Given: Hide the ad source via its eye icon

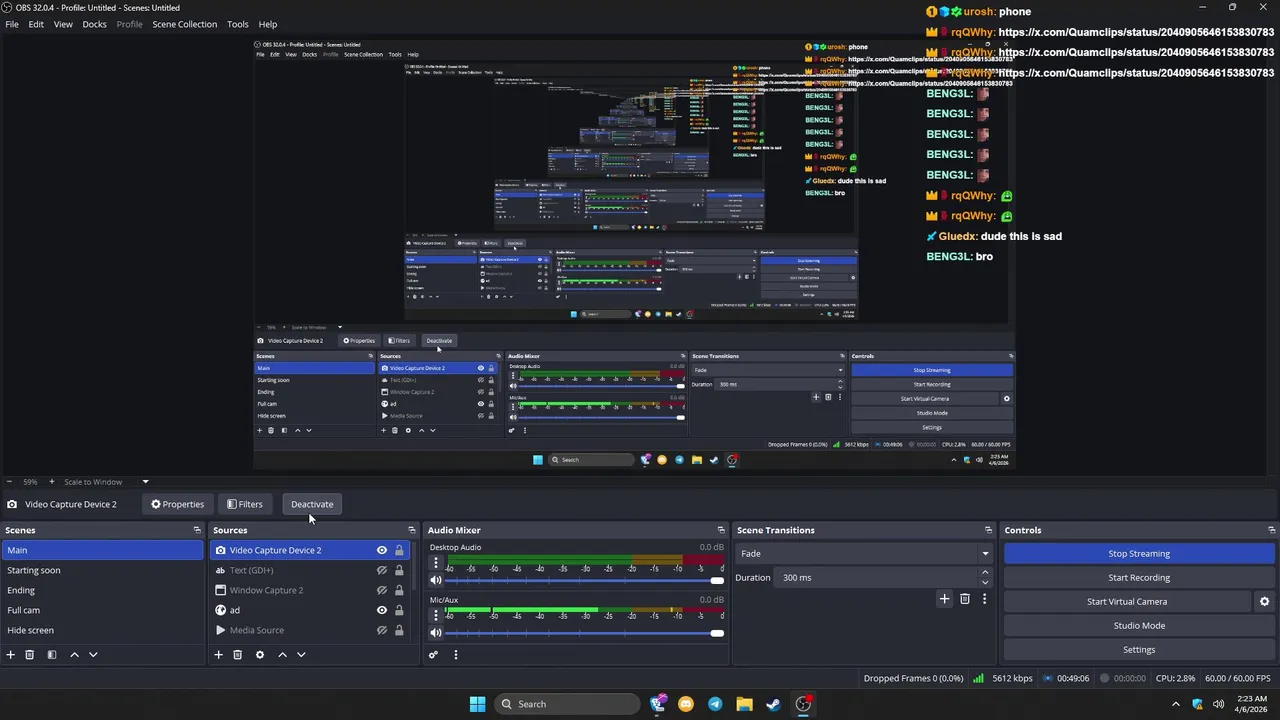Looking at the screenshot, I should pos(381,610).
